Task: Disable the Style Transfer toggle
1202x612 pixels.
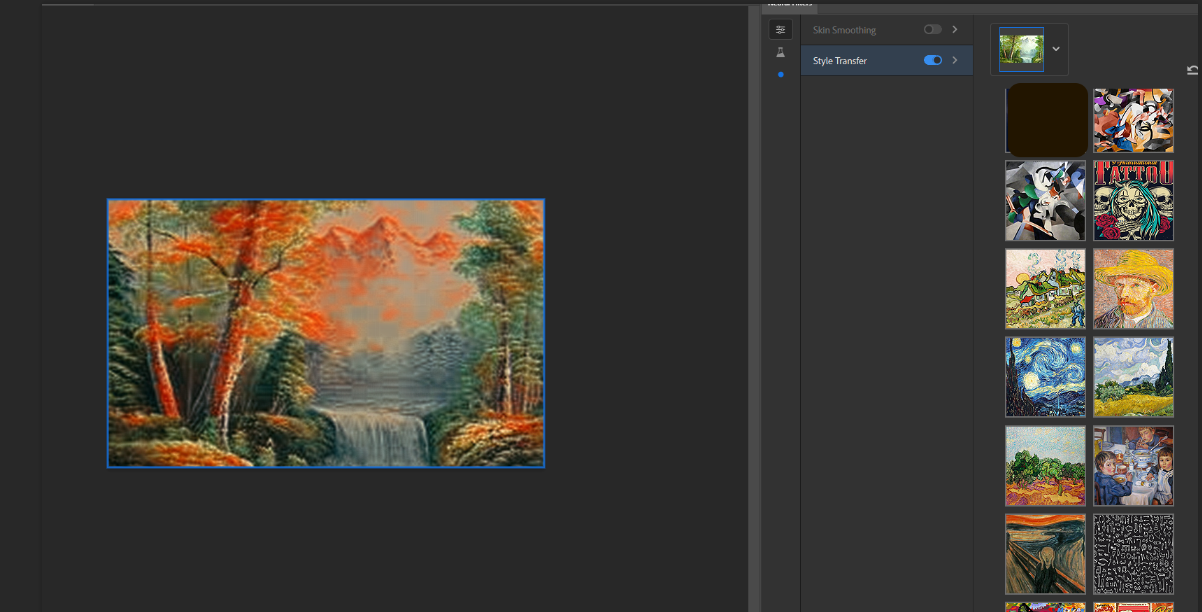Action: (x=932, y=60)
